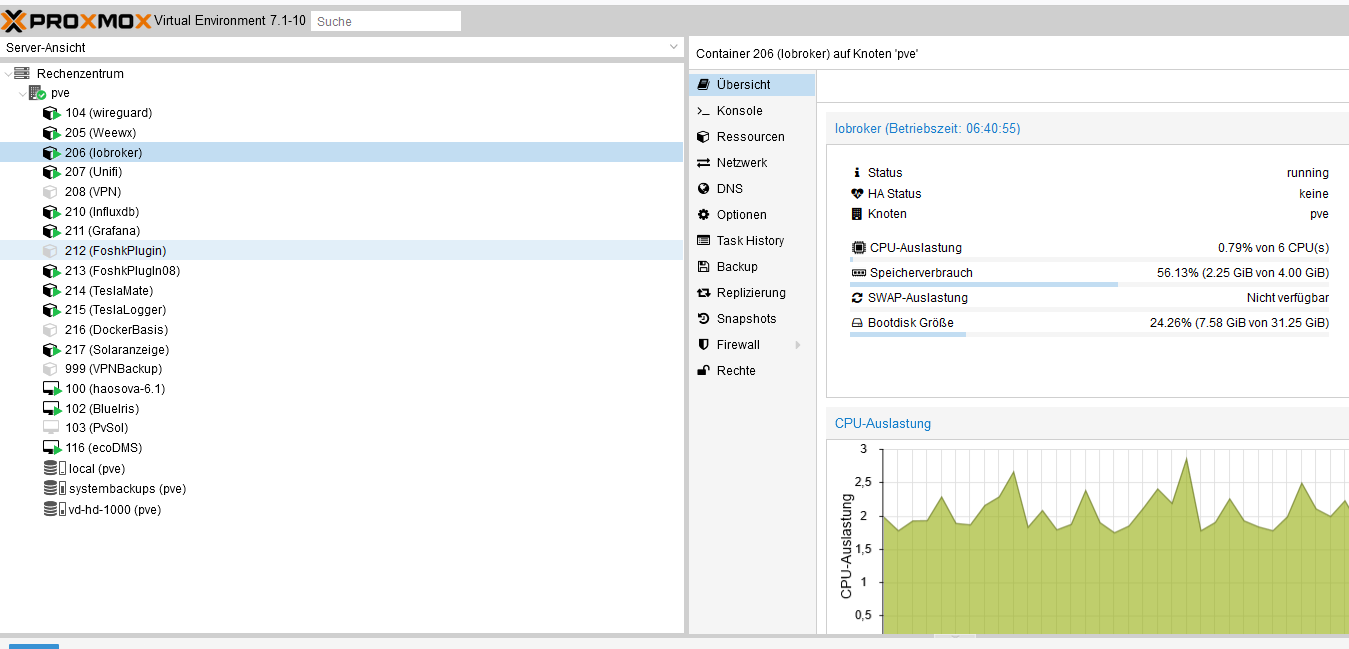
Task: Click the container icon for 211 (Grafana)
Action: pyautogui.click(x=52, y=231)
